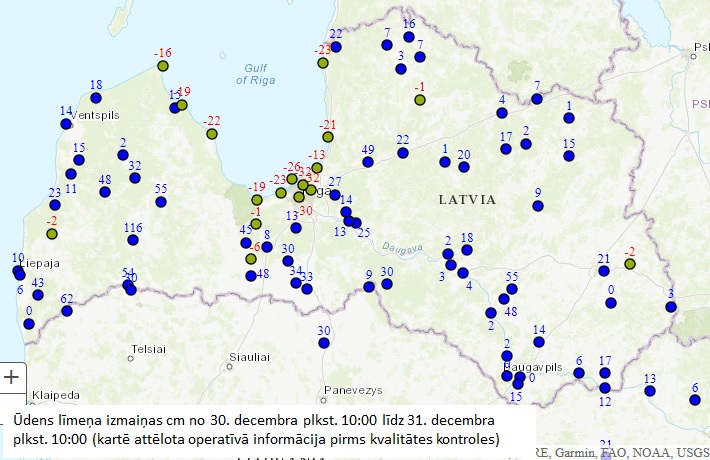
Task: Select the green marker labeled -16
Action: 163,67
